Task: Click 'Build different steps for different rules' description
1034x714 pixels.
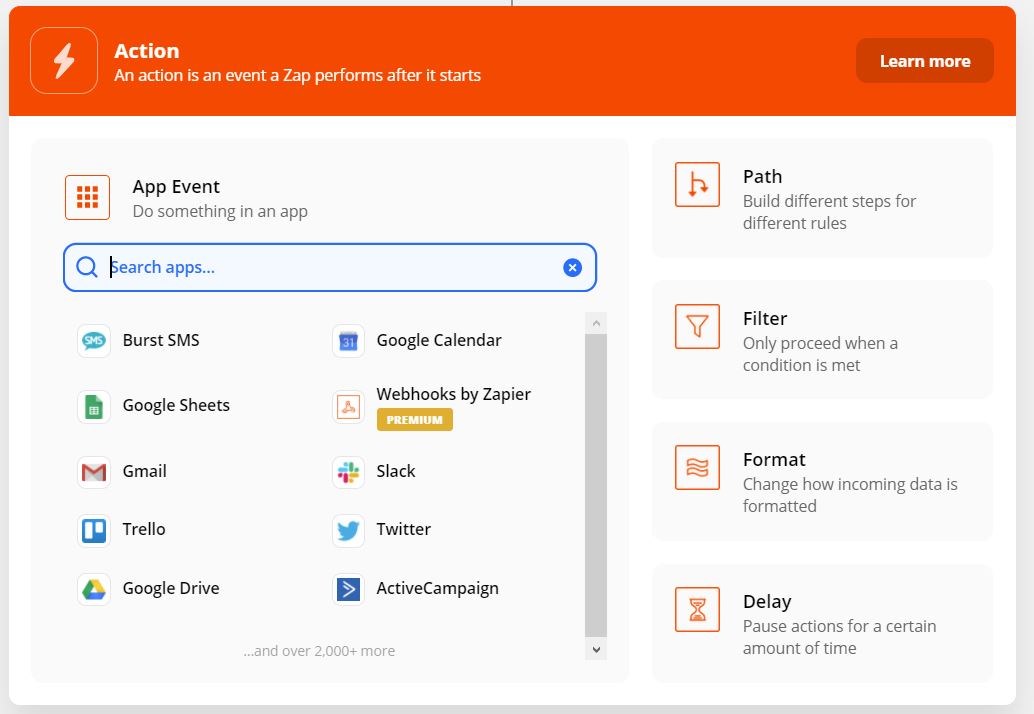Action: coord(829,212)
